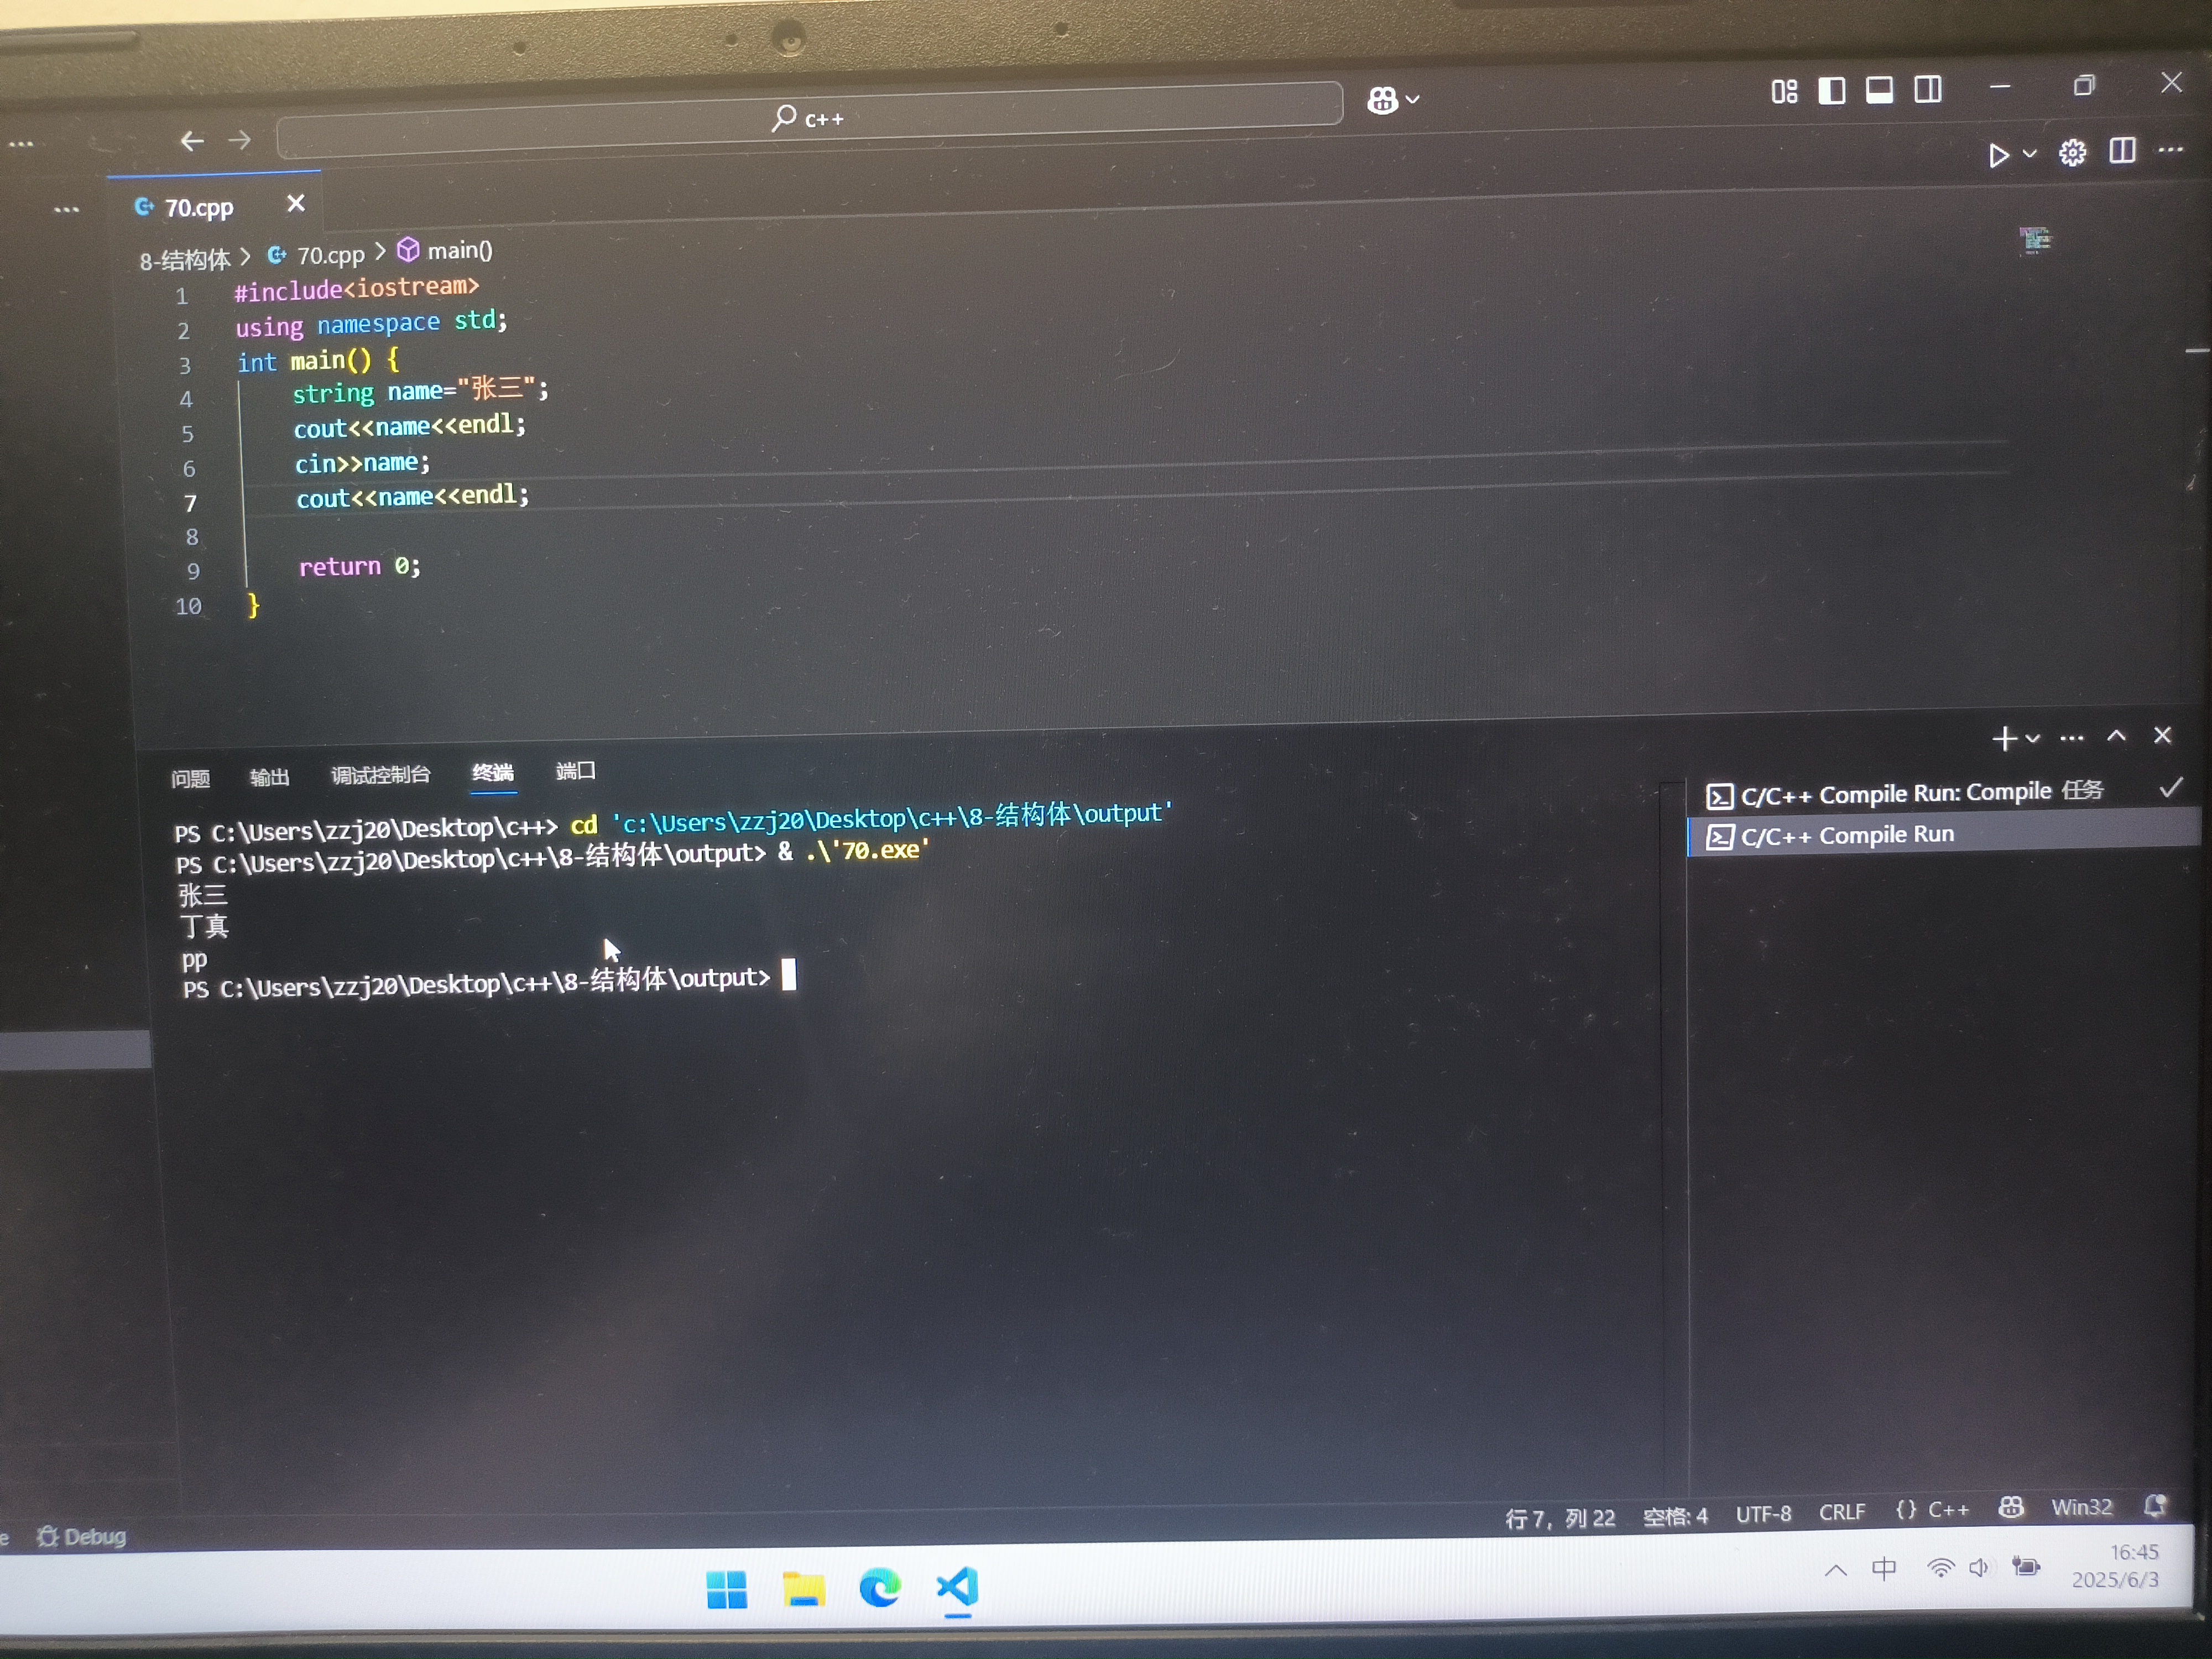Toggle the secondary side bar
Viewport: 2212px width, 1659px height.
pos(1928,90)
